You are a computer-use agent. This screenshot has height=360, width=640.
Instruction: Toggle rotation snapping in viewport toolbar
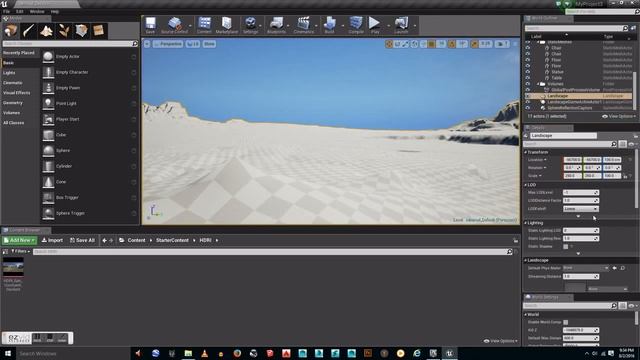(452, 44)
